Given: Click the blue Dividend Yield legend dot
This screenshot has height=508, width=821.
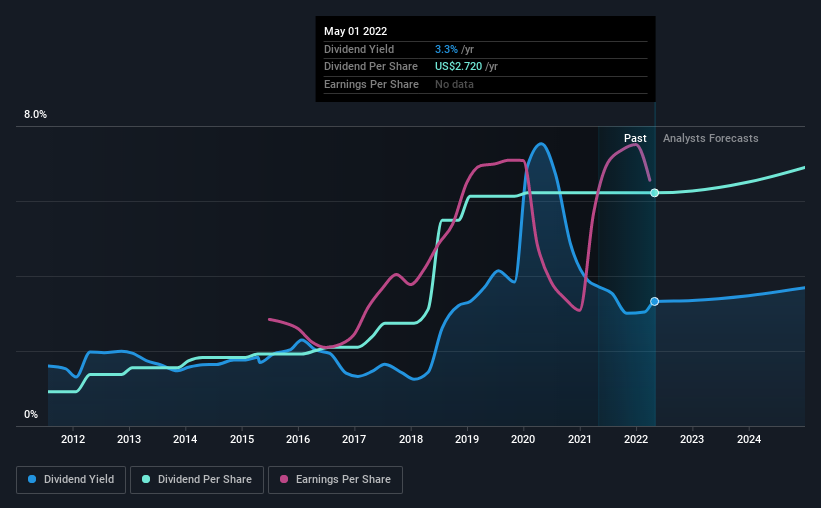Looking at the screenshot, I should 32,479.
